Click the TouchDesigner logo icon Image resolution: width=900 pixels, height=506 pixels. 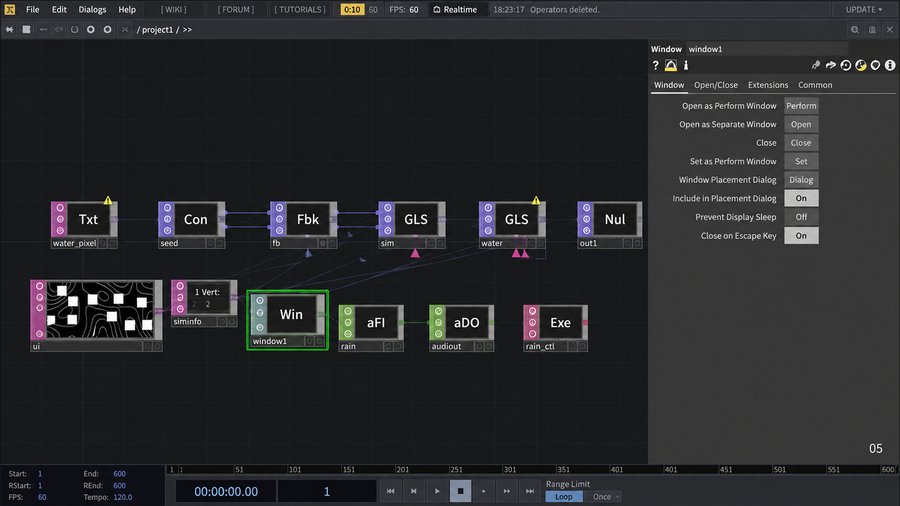pos(10,9)
